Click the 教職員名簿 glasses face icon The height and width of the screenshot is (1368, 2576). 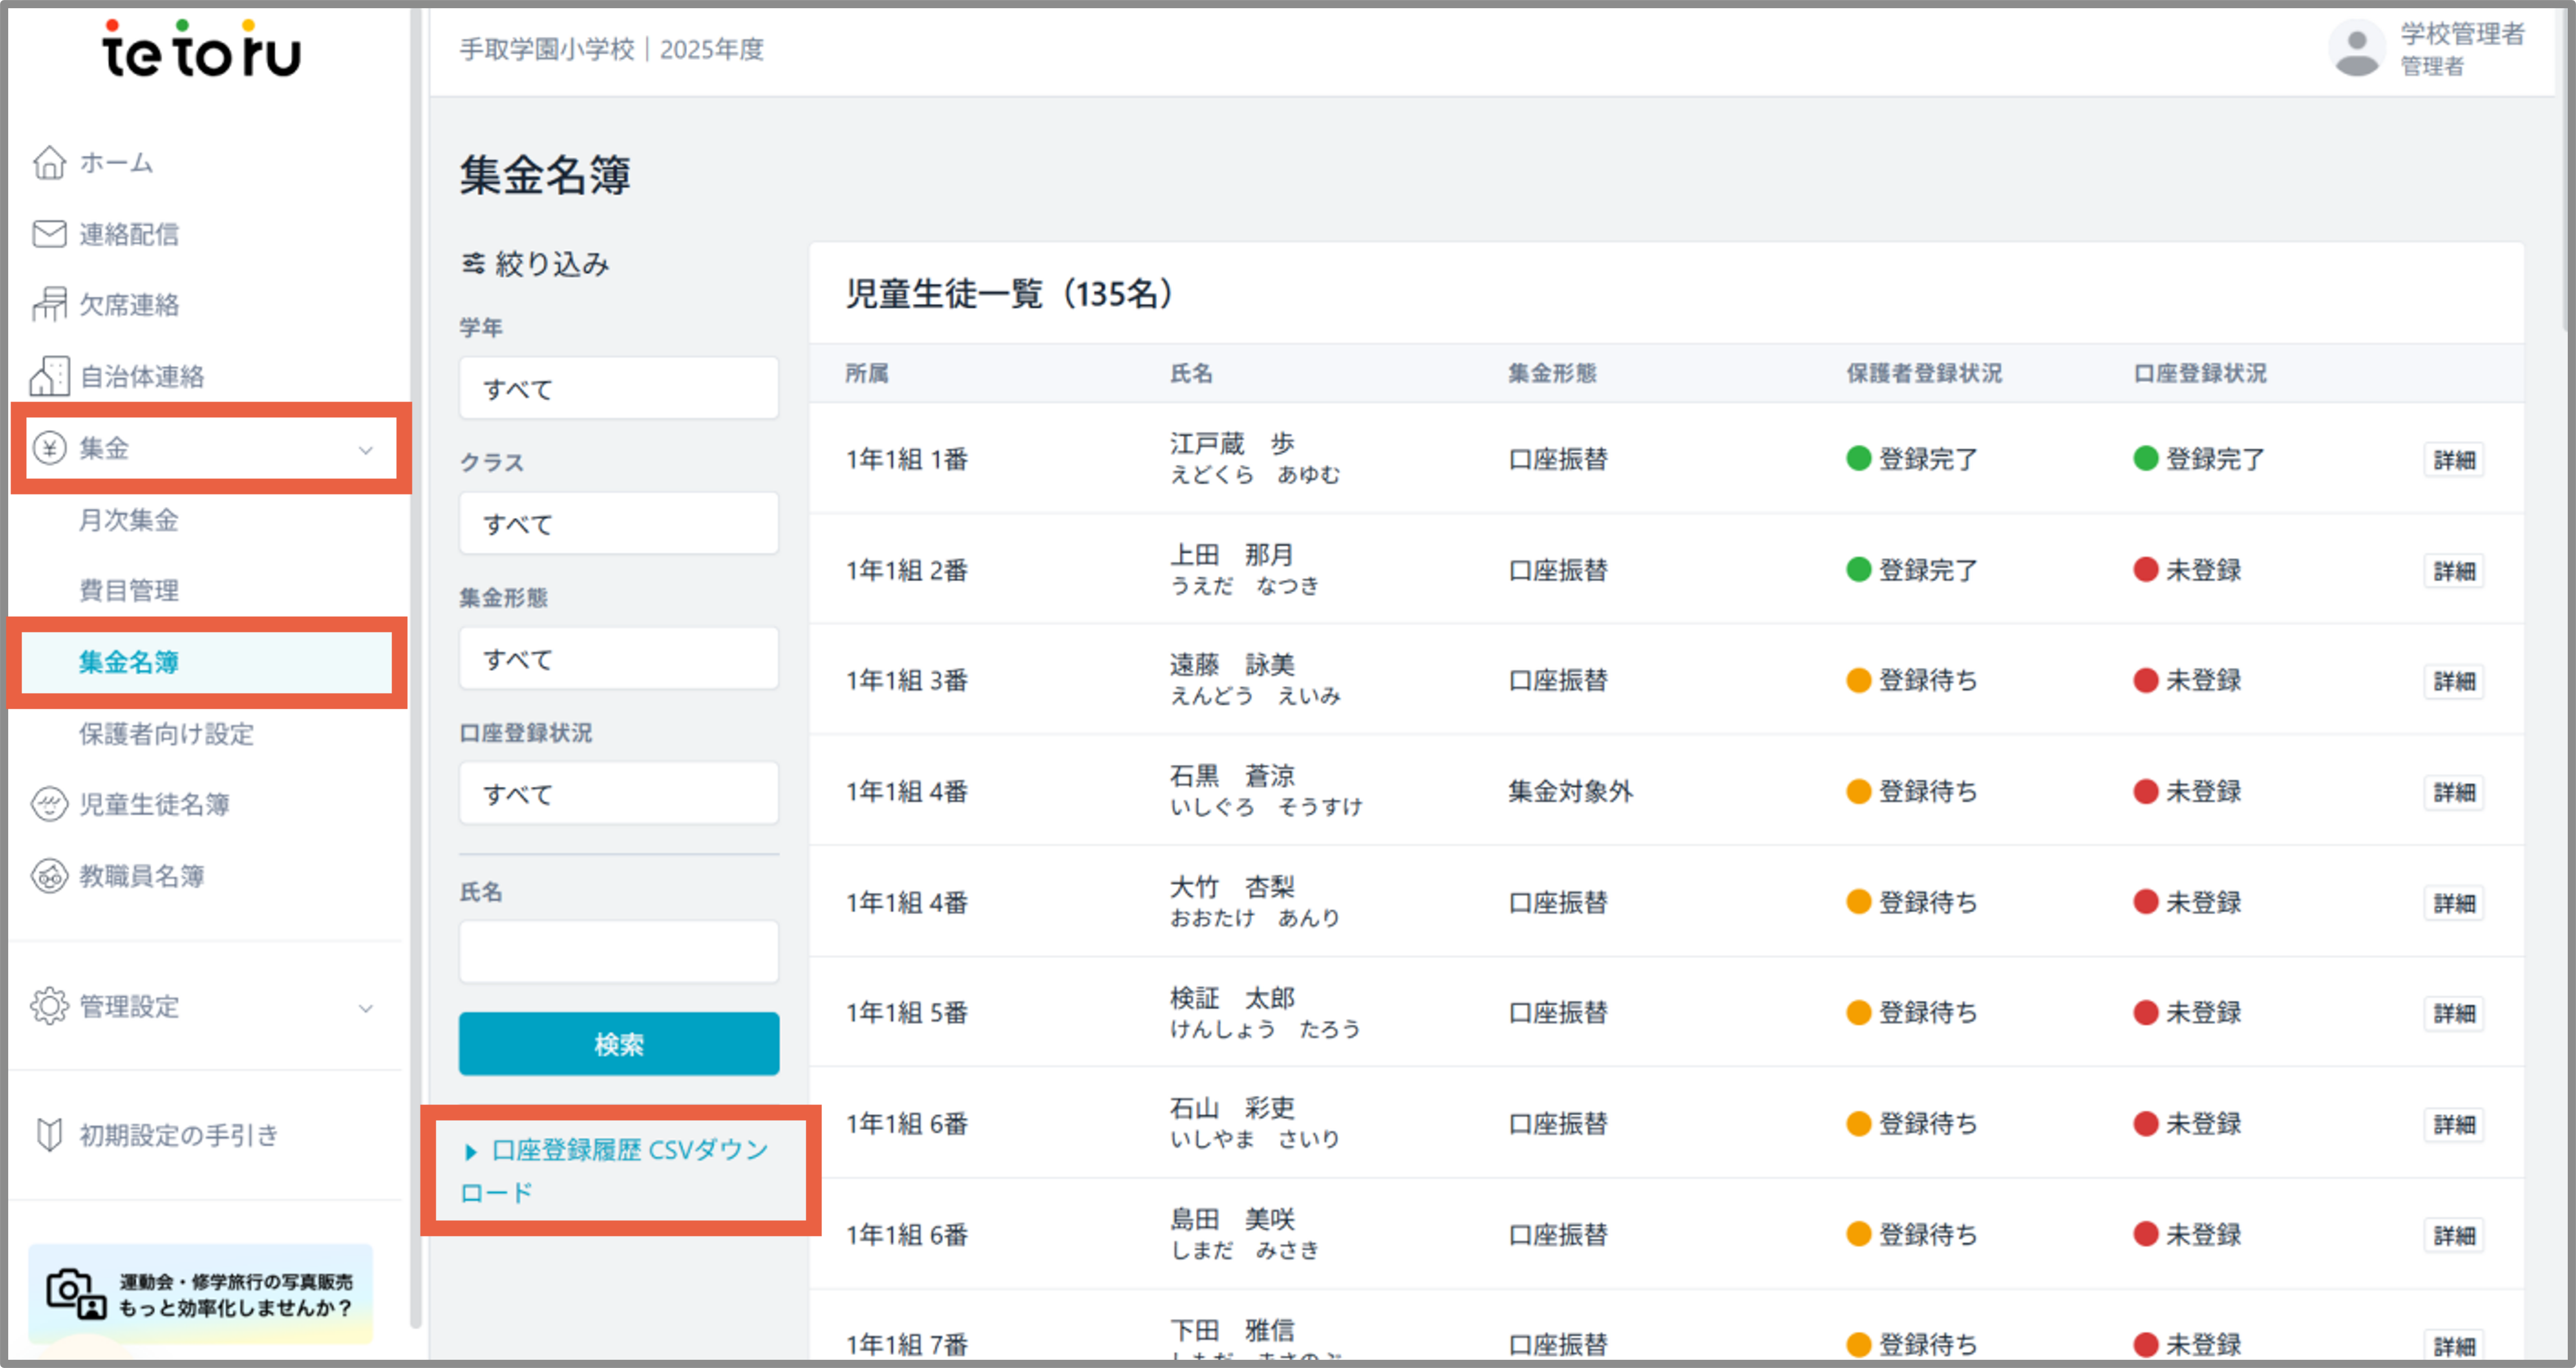coord(49,876)
